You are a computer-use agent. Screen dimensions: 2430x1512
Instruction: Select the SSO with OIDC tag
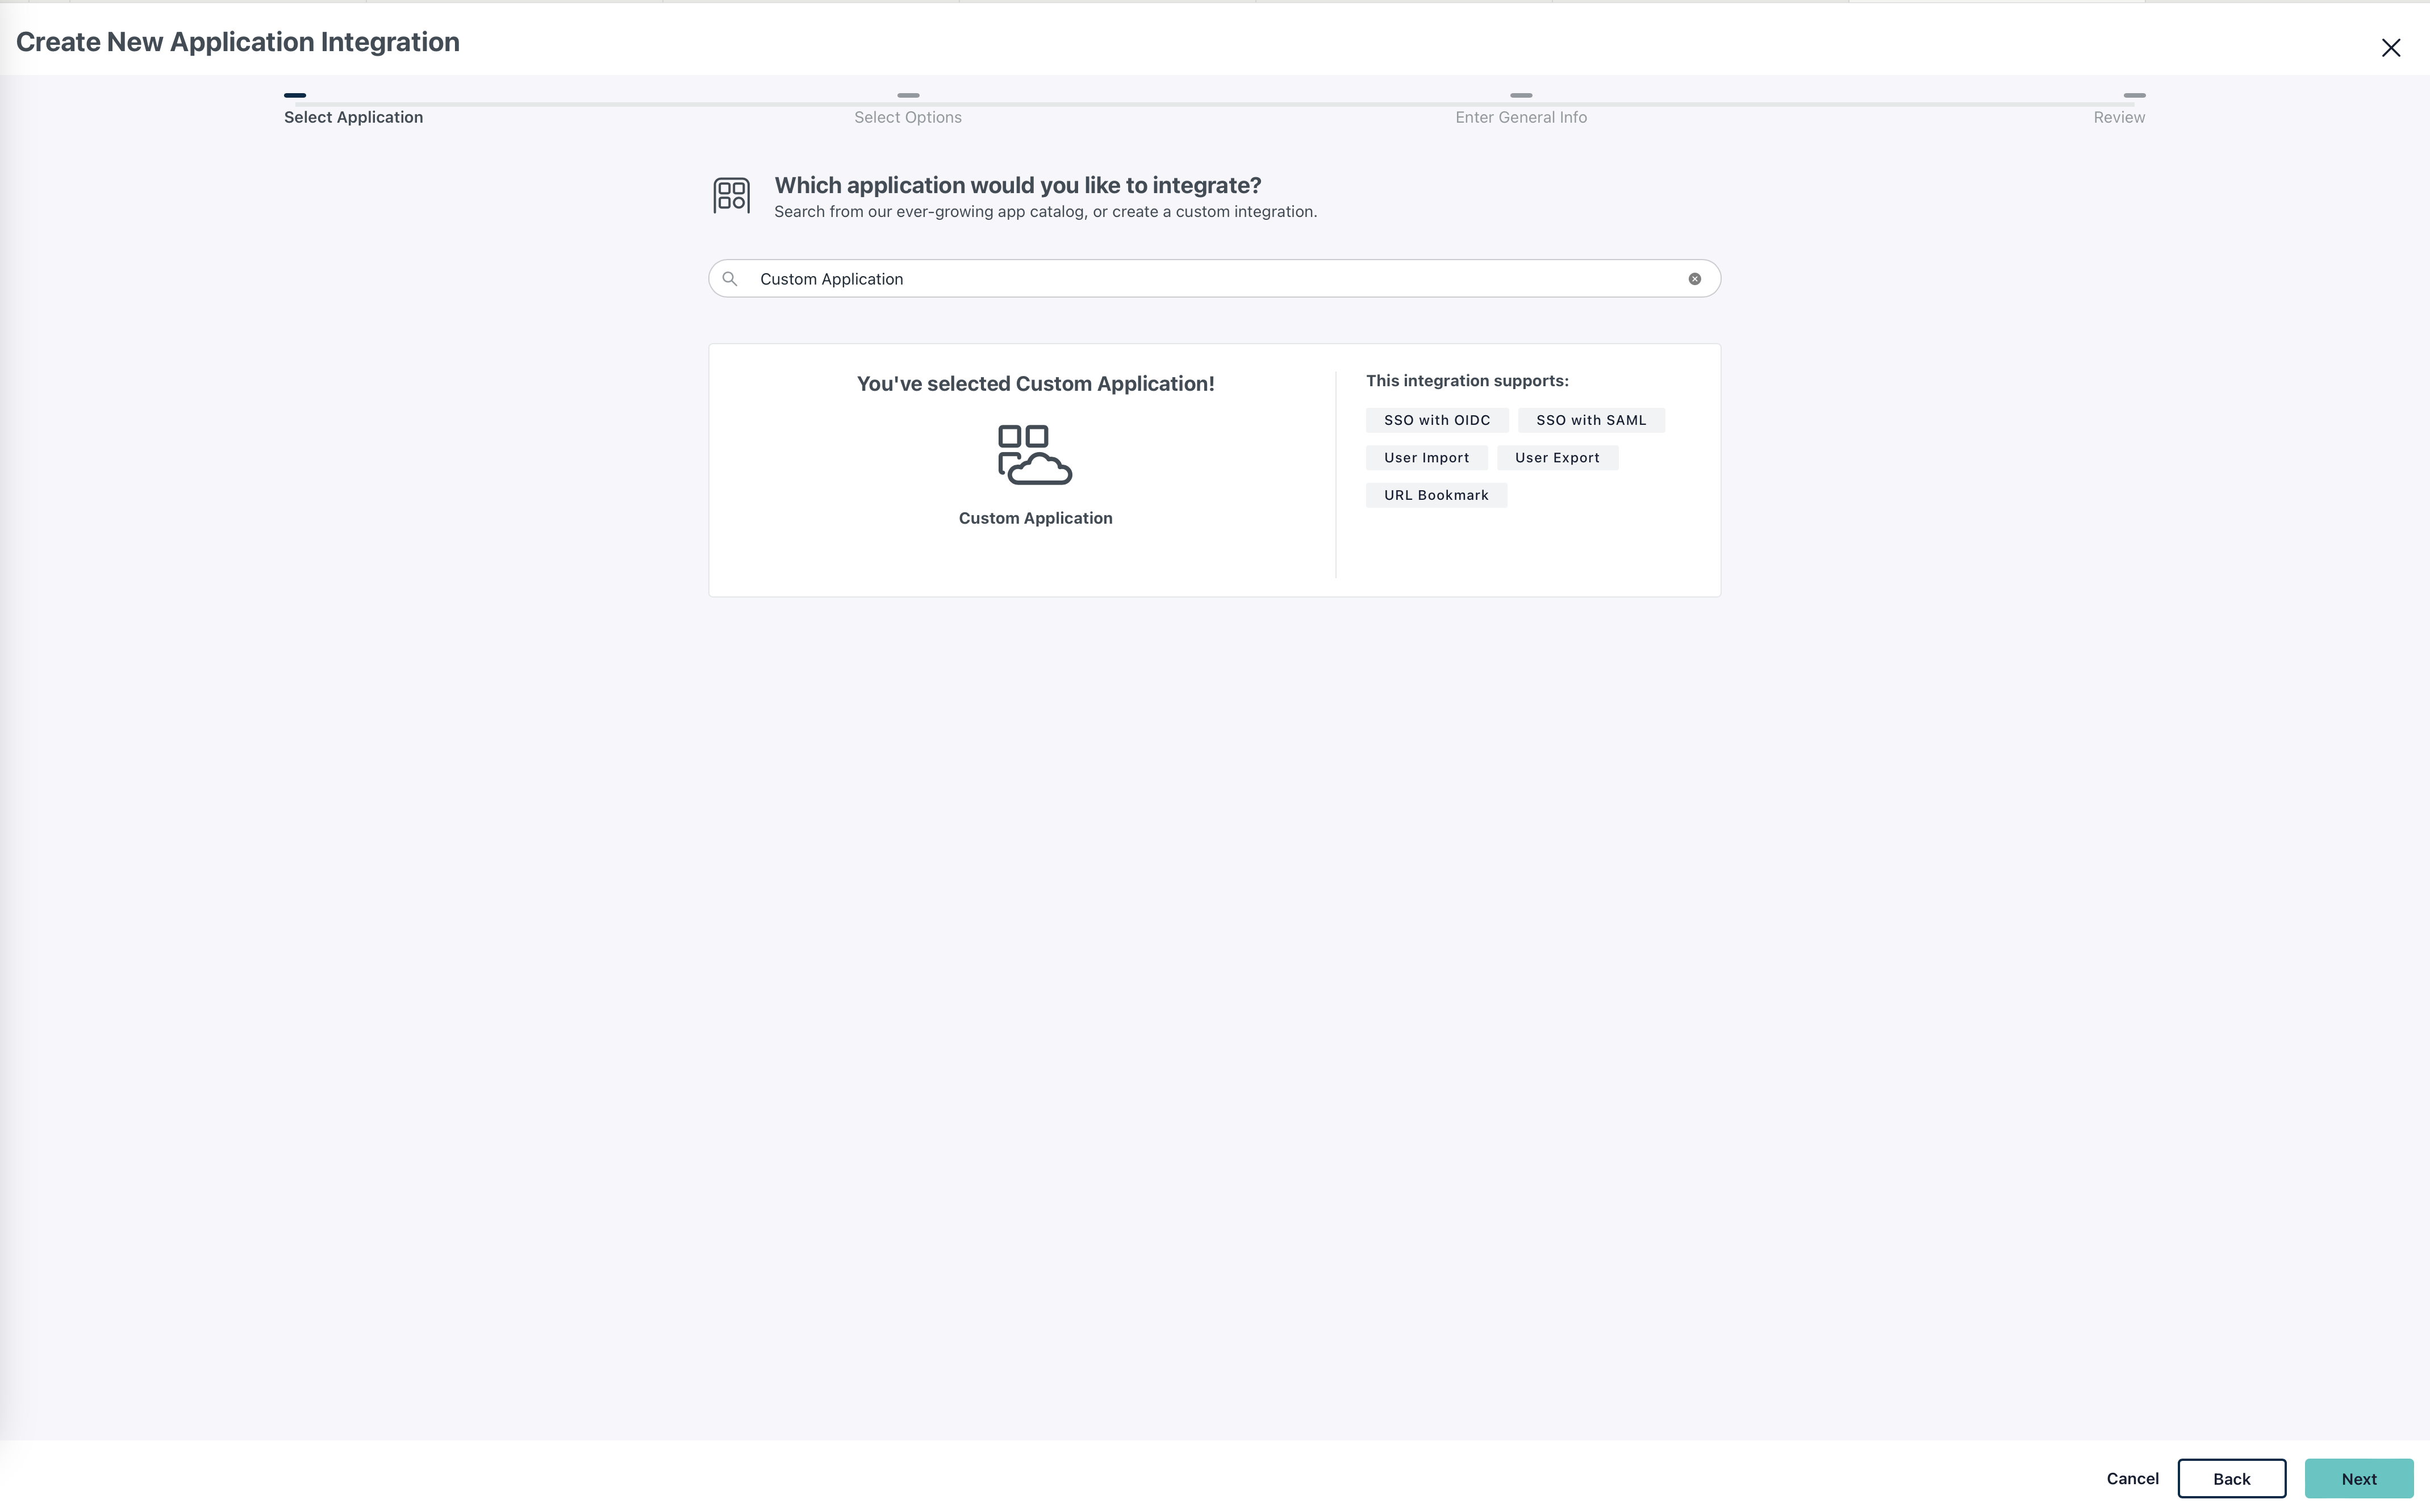click(1436, 420)
